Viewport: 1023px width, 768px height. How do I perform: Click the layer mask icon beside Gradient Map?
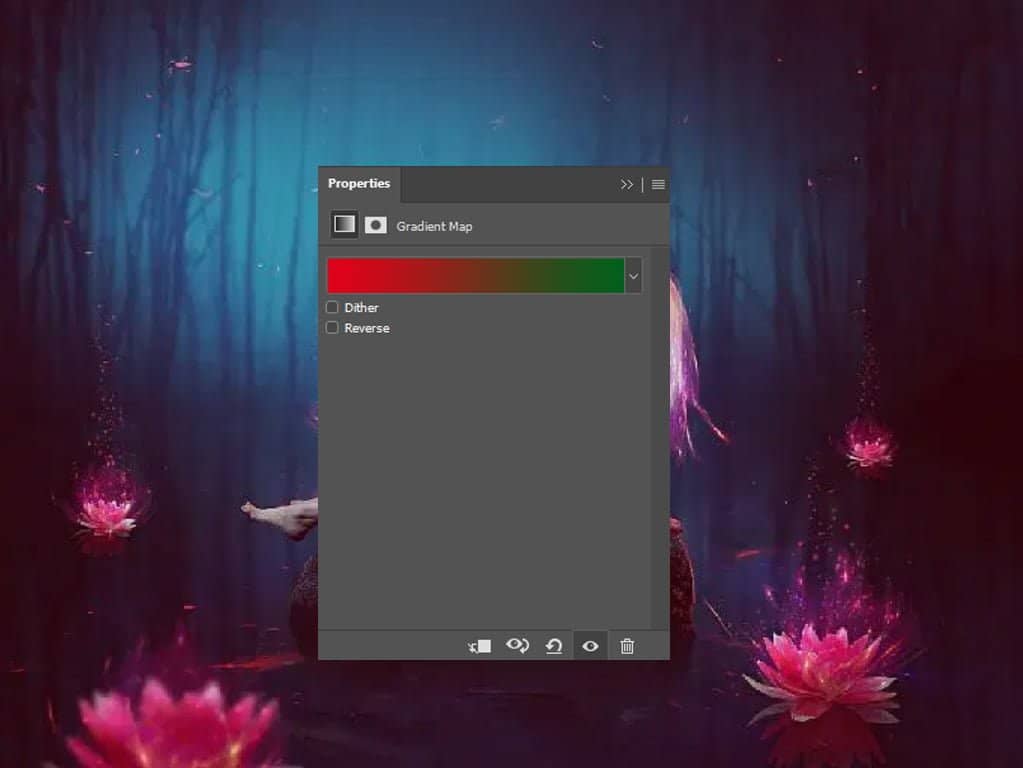377,224
